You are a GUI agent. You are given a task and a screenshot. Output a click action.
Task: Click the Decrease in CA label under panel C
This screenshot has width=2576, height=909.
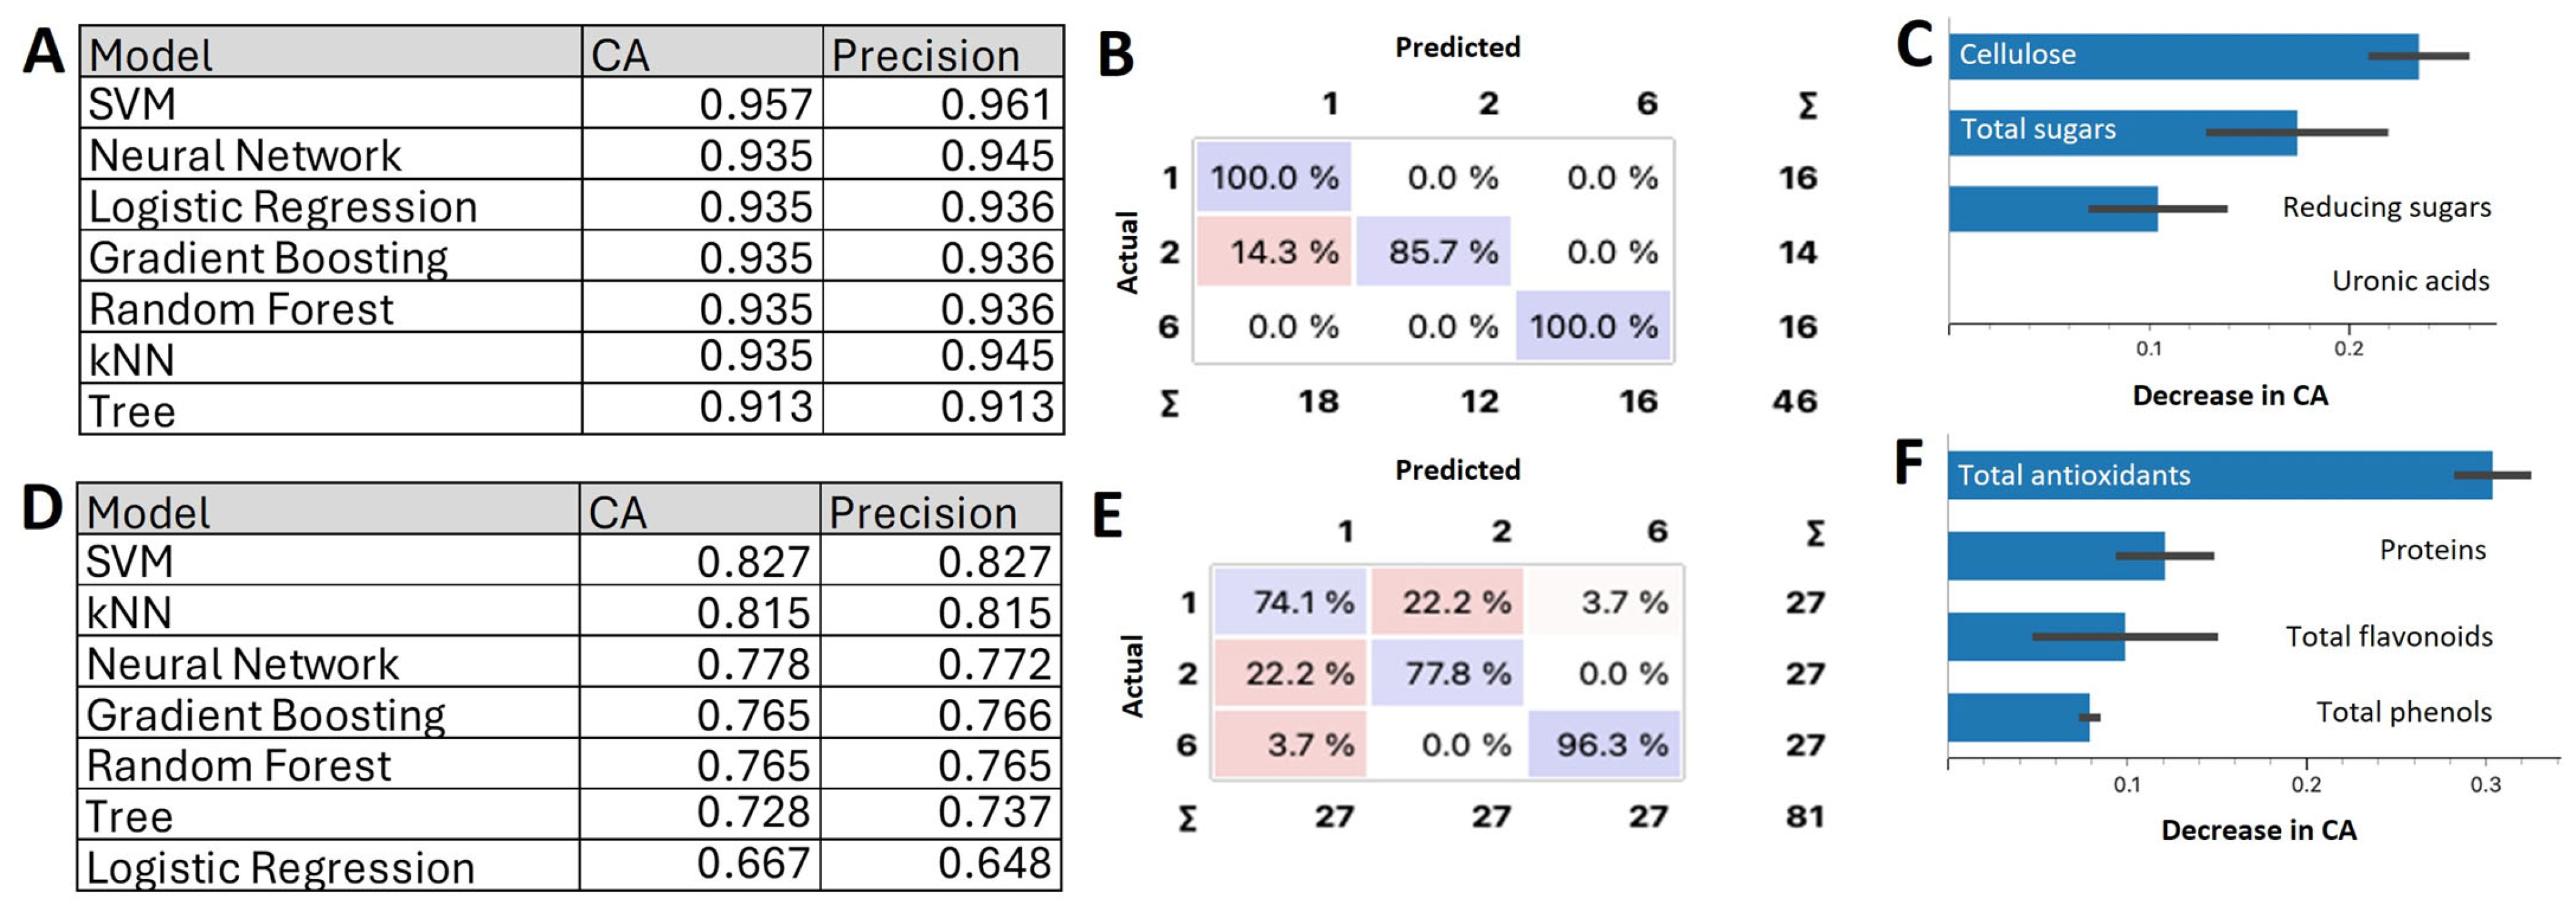pyautogui.click(x=2230, y=396)
